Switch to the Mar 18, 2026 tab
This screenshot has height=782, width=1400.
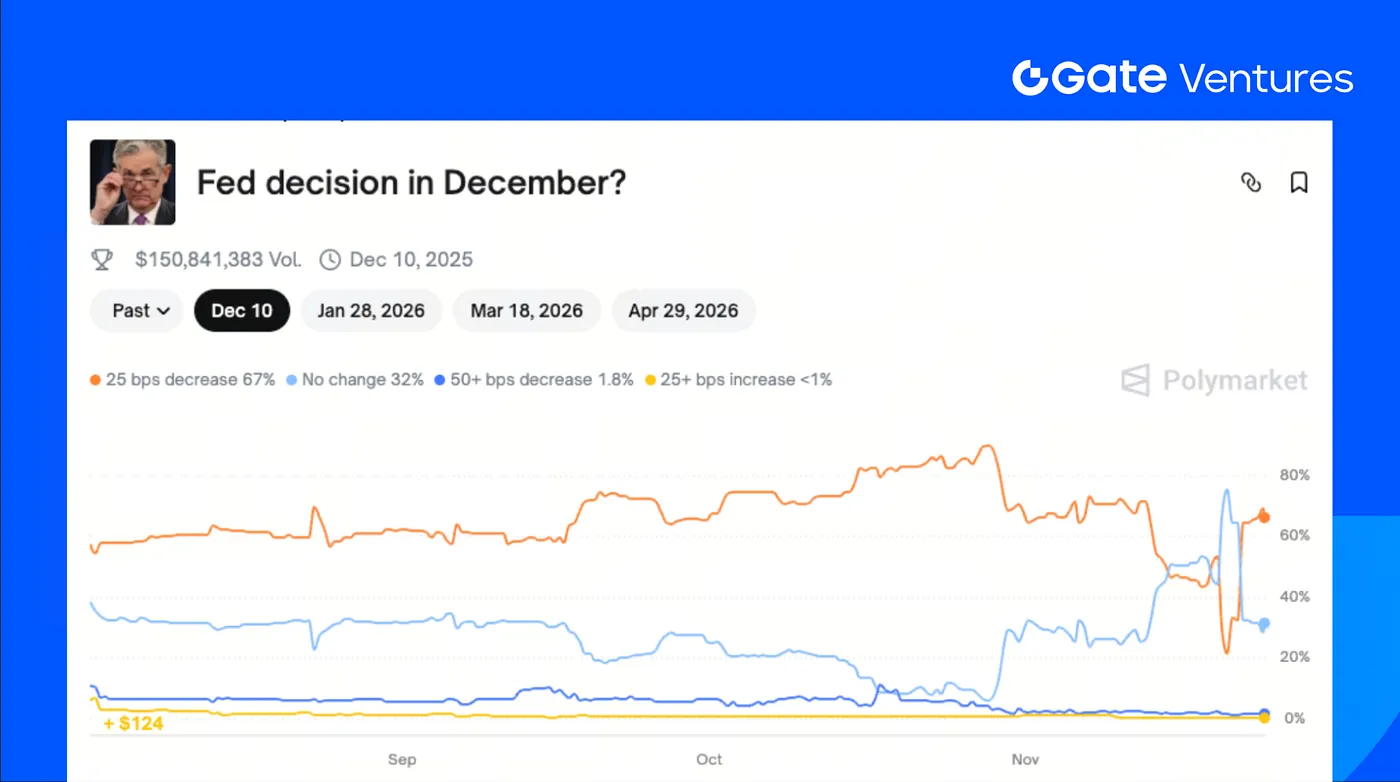point(526,311)
